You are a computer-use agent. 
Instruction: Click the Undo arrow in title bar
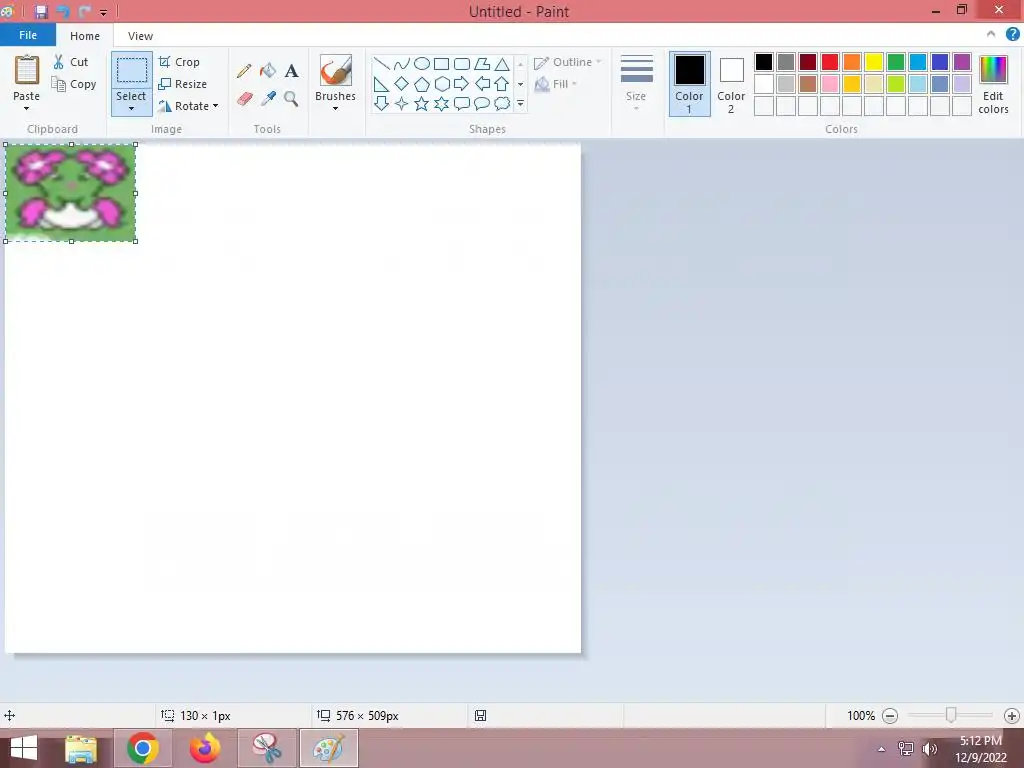point(63,12)
